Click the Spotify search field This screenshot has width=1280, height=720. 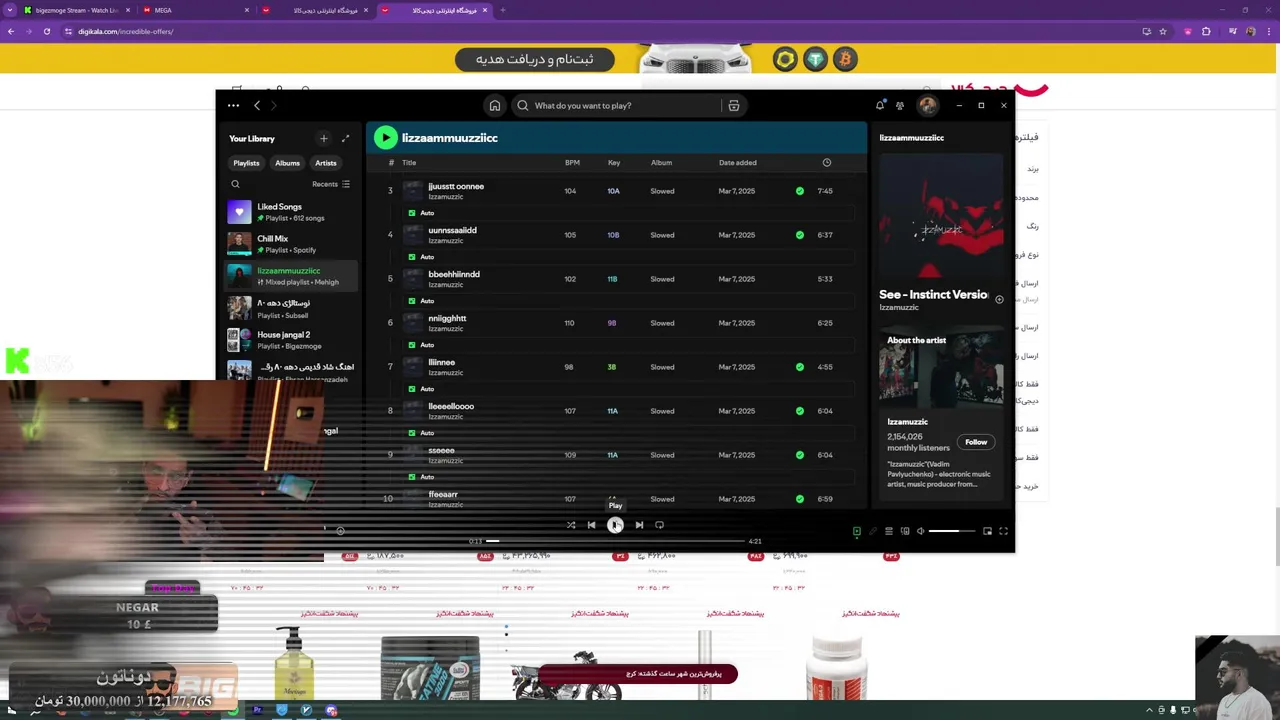(618, 105)
